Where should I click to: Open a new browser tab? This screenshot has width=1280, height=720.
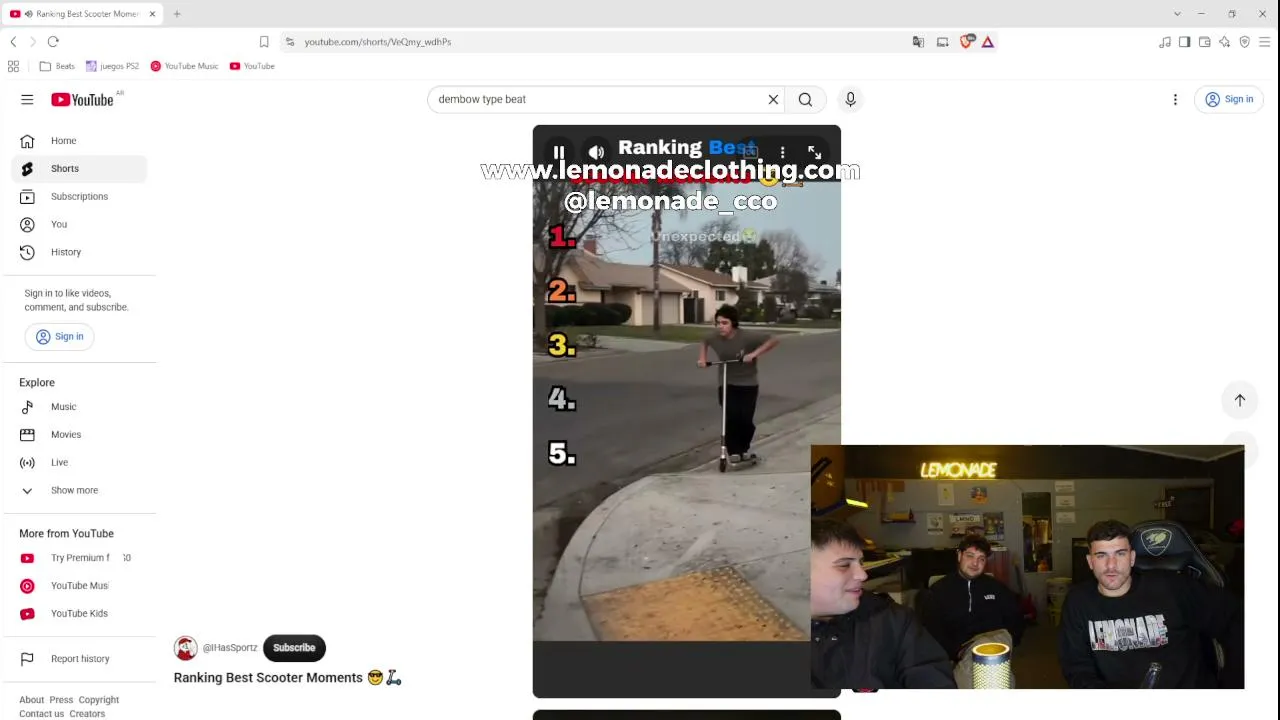[x=177, y=14]
